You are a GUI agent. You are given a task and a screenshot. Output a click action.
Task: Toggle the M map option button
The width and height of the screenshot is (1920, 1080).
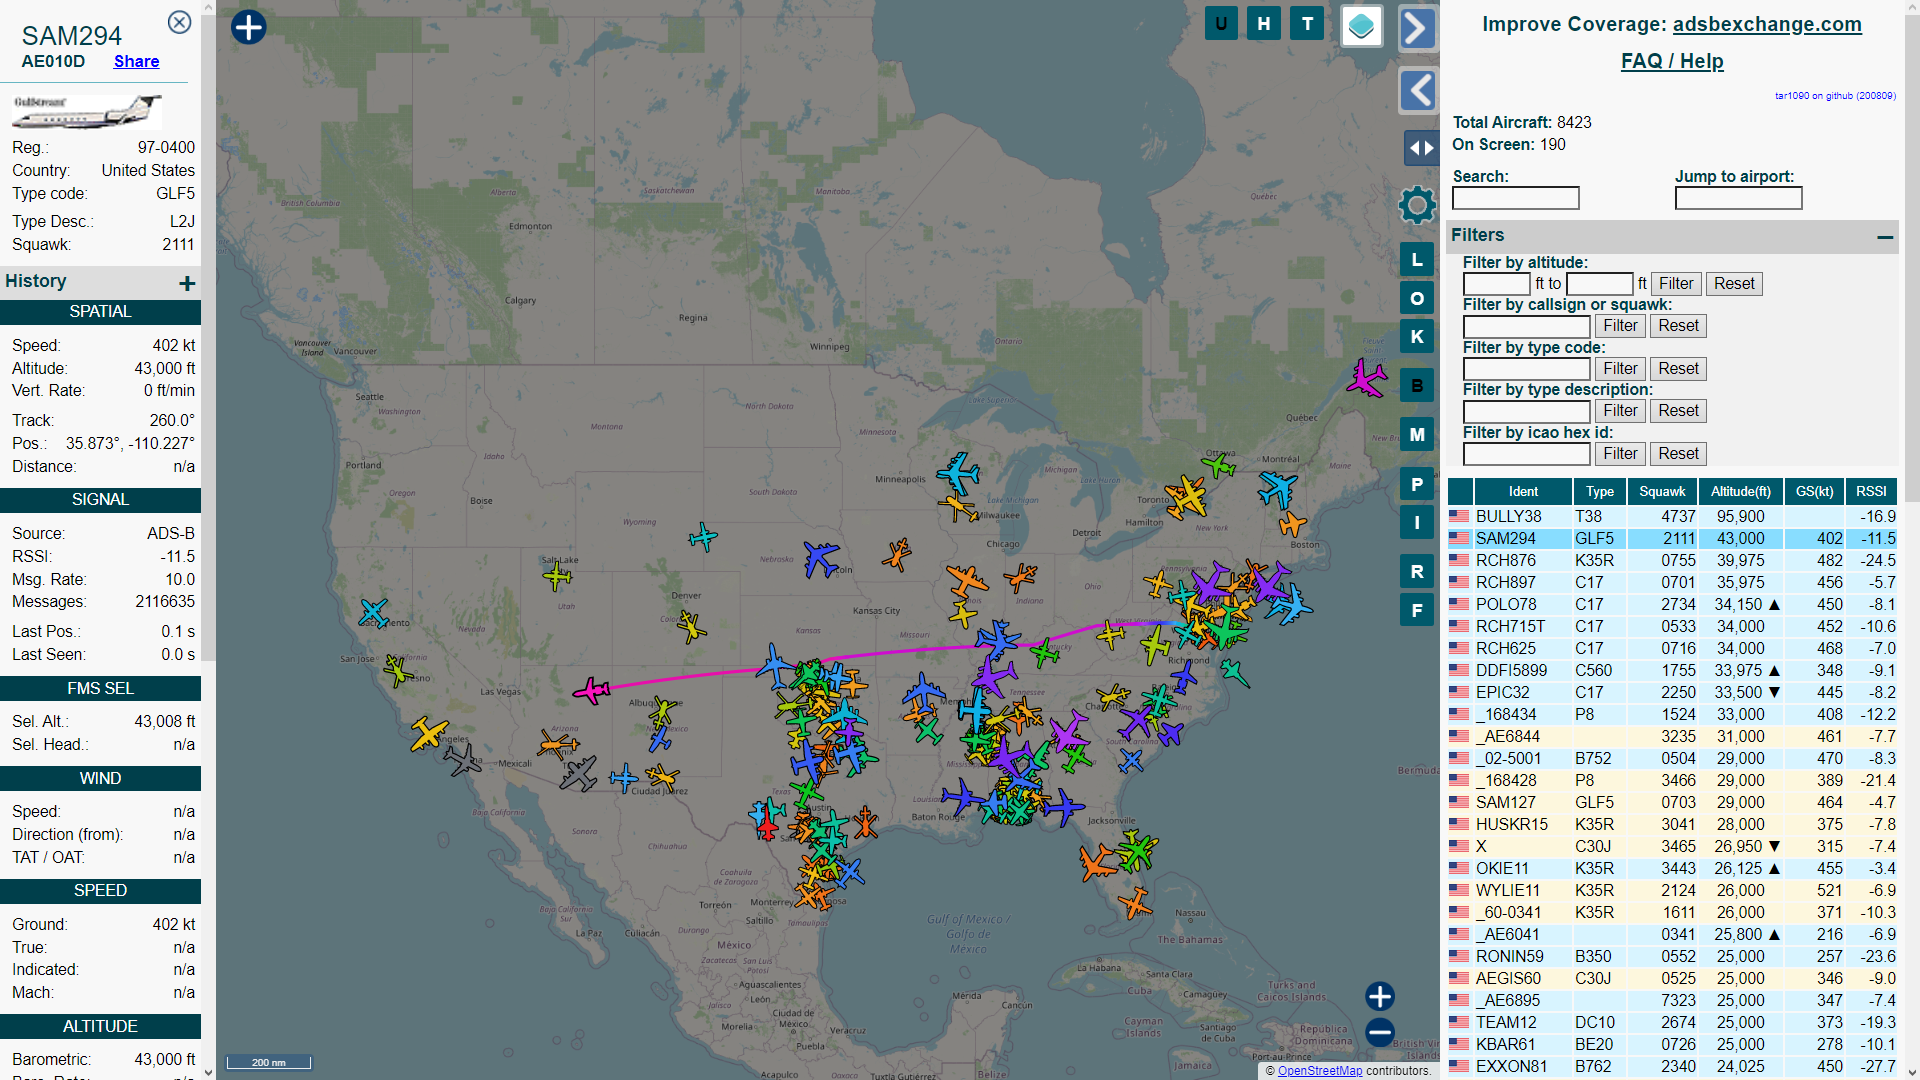pos(1417,435)
